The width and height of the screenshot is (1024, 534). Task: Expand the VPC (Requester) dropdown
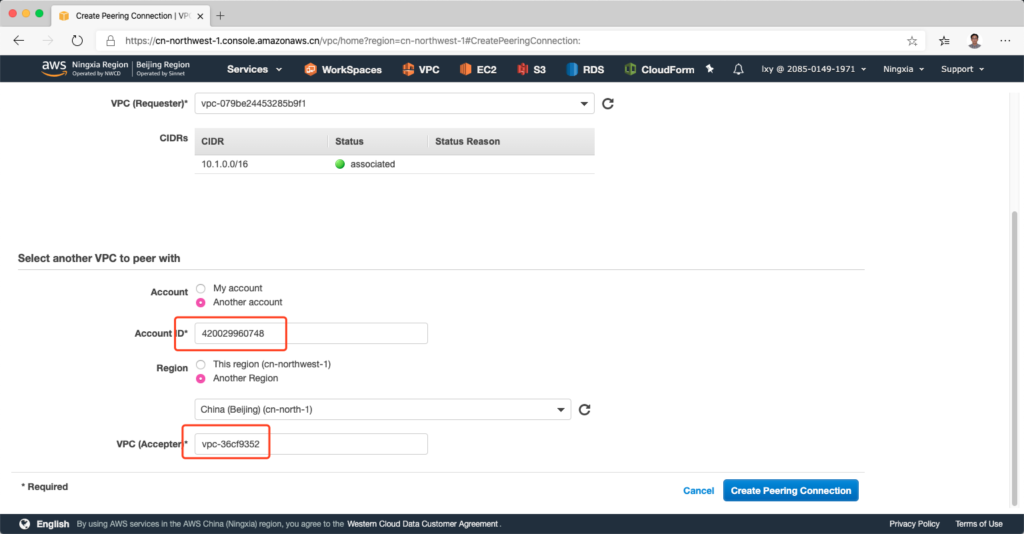[394, 104]
